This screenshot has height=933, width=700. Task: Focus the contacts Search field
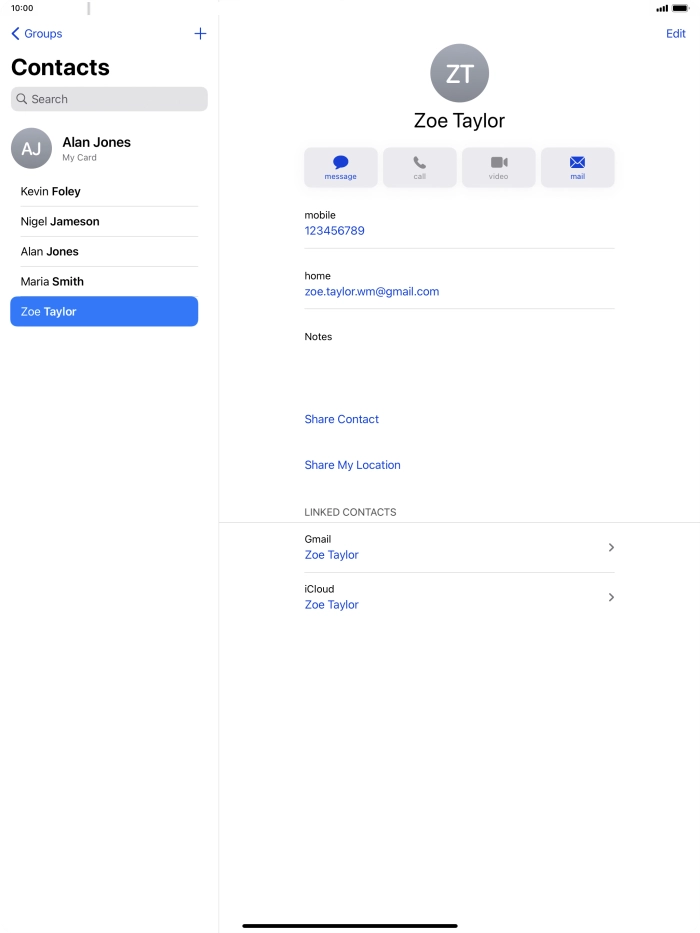tap(109, 99)
